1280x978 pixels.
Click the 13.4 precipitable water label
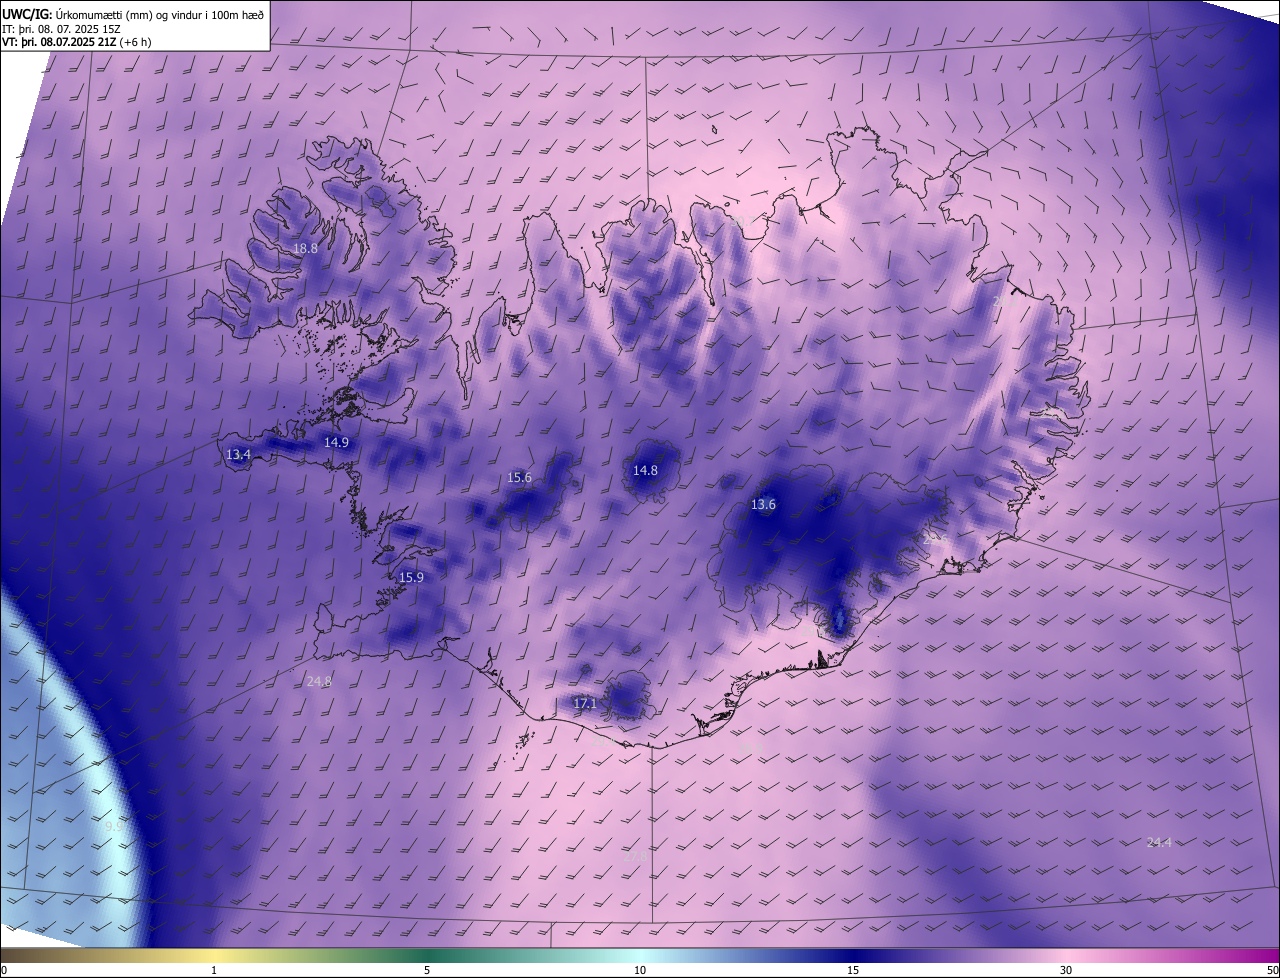[238, 454]
